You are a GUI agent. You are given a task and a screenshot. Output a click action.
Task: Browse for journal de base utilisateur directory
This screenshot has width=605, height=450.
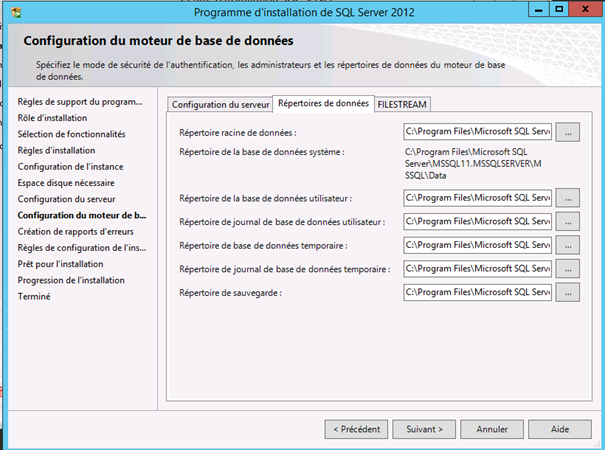tap(568, 222)
